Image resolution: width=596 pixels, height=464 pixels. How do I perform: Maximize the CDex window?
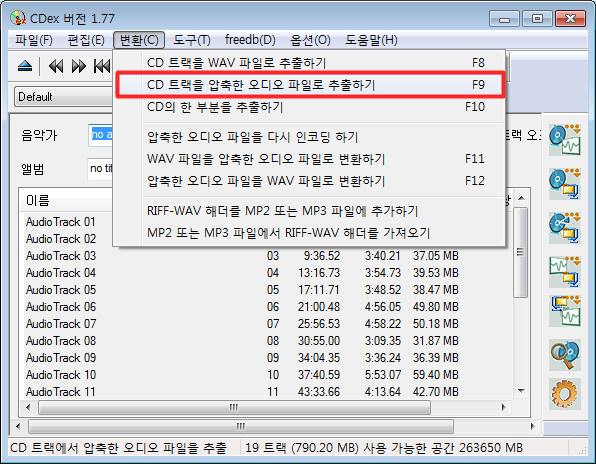[537, 19]
